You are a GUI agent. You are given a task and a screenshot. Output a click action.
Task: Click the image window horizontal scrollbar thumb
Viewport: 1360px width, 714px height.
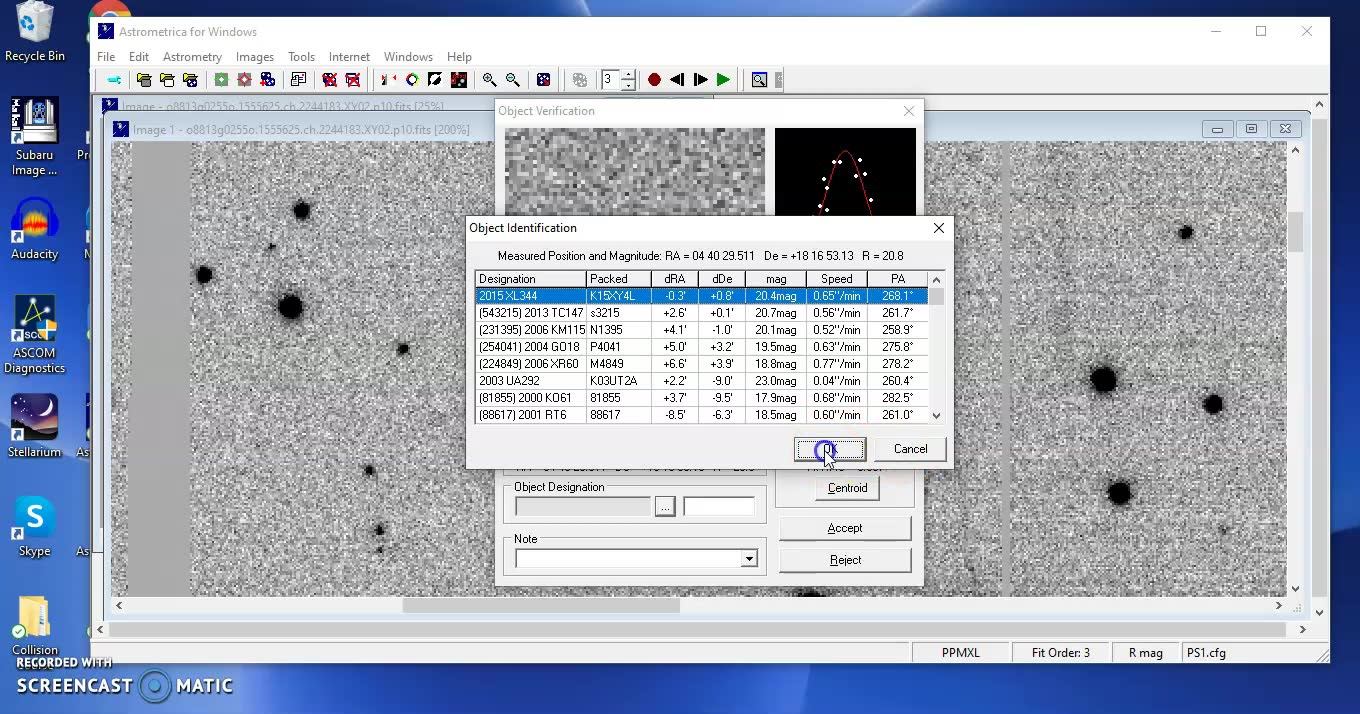[541, 605]
